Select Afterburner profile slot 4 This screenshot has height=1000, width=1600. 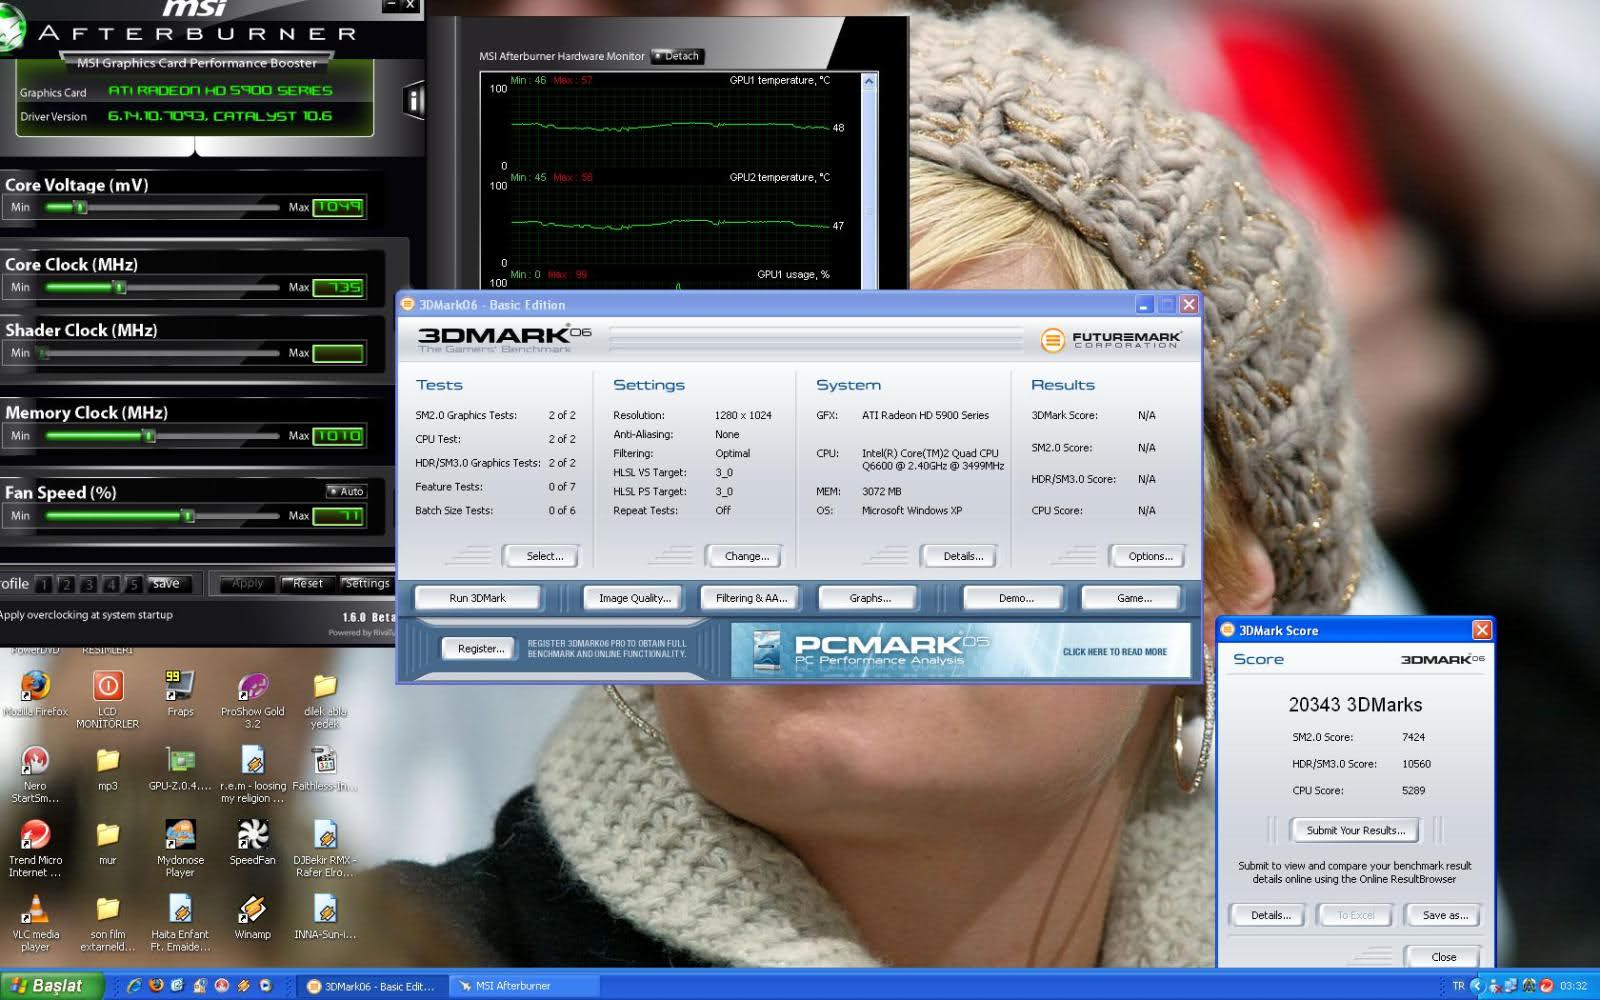[111, 584]
